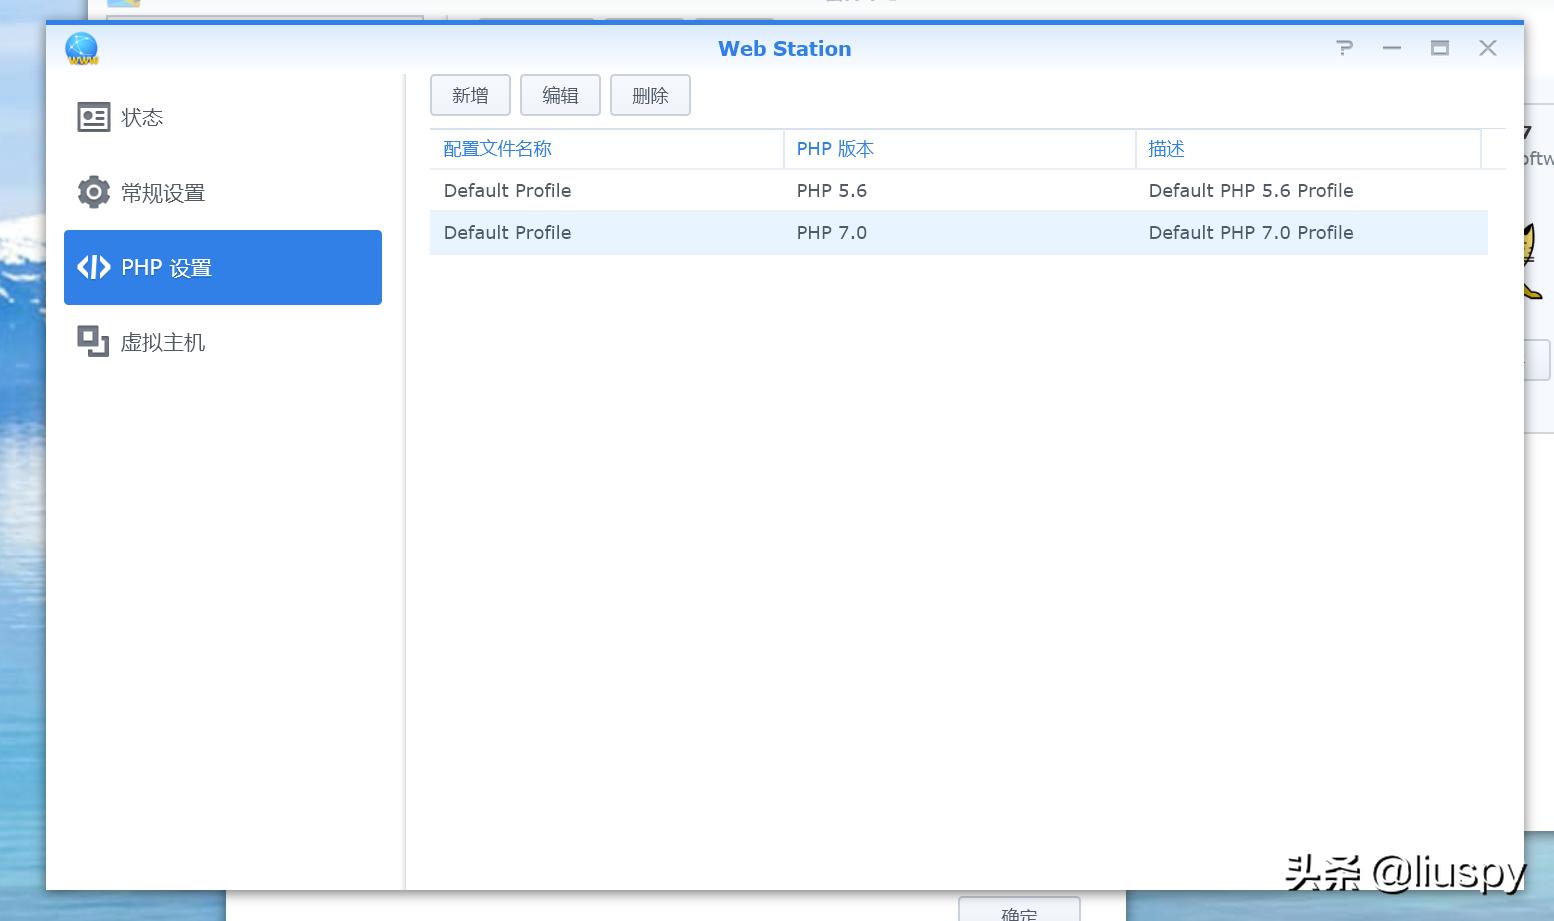
Task: Open the 常规设置 section
Action: pos(223,193)
